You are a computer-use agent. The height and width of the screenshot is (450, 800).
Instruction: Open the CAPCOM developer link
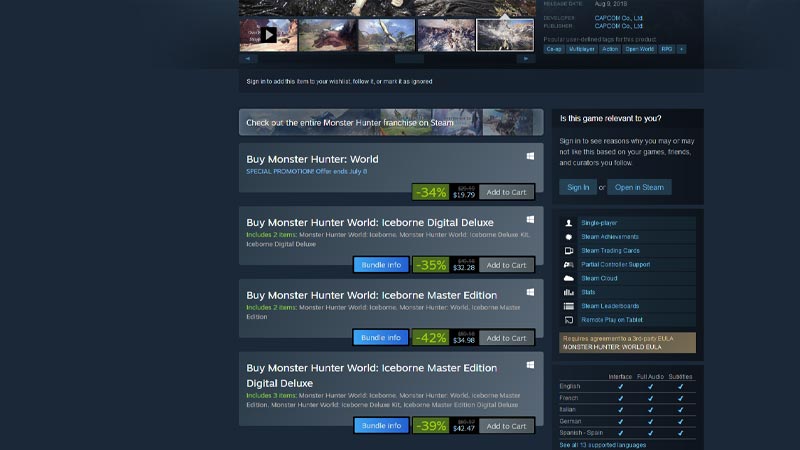618,18
